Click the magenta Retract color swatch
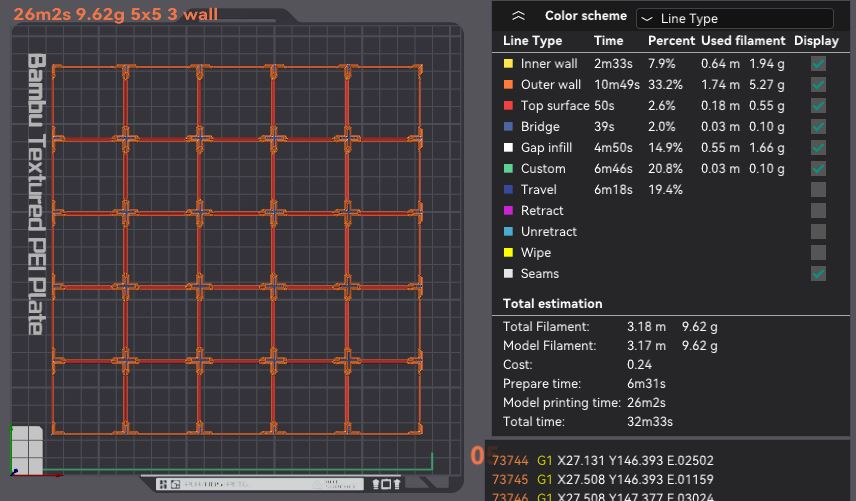 pyautogui.click(x=508, y=211)
